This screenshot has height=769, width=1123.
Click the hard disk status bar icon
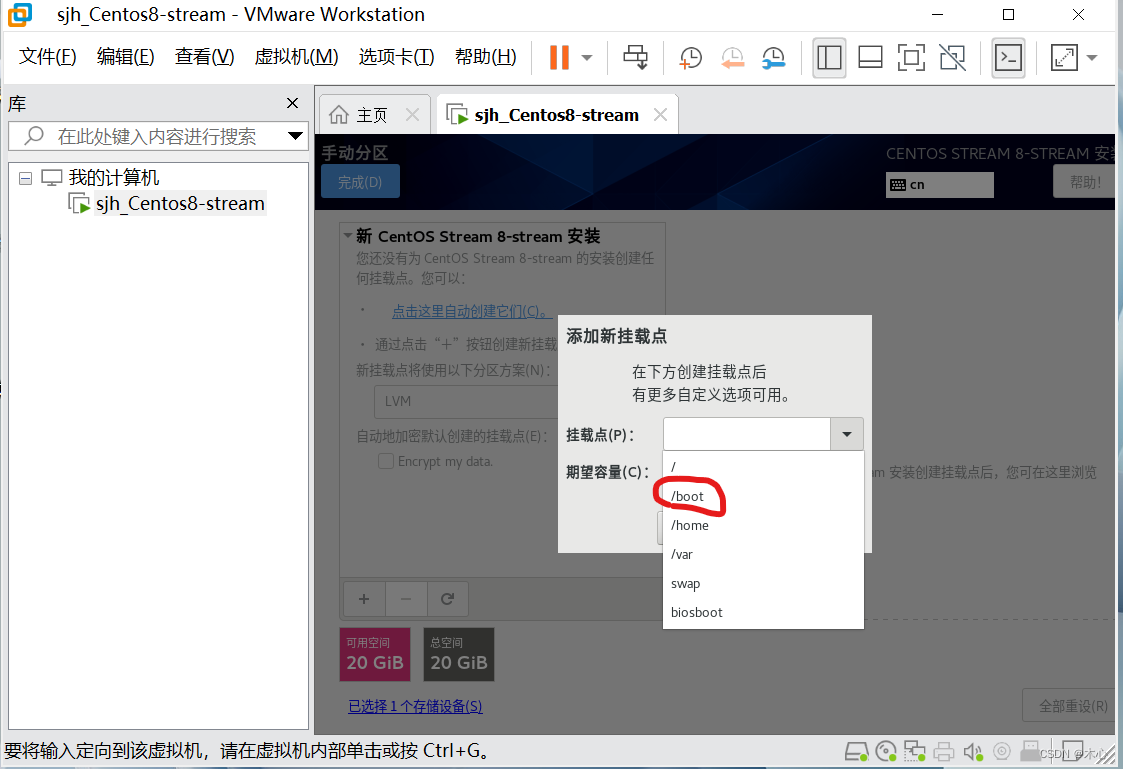(x=857, y=751)
